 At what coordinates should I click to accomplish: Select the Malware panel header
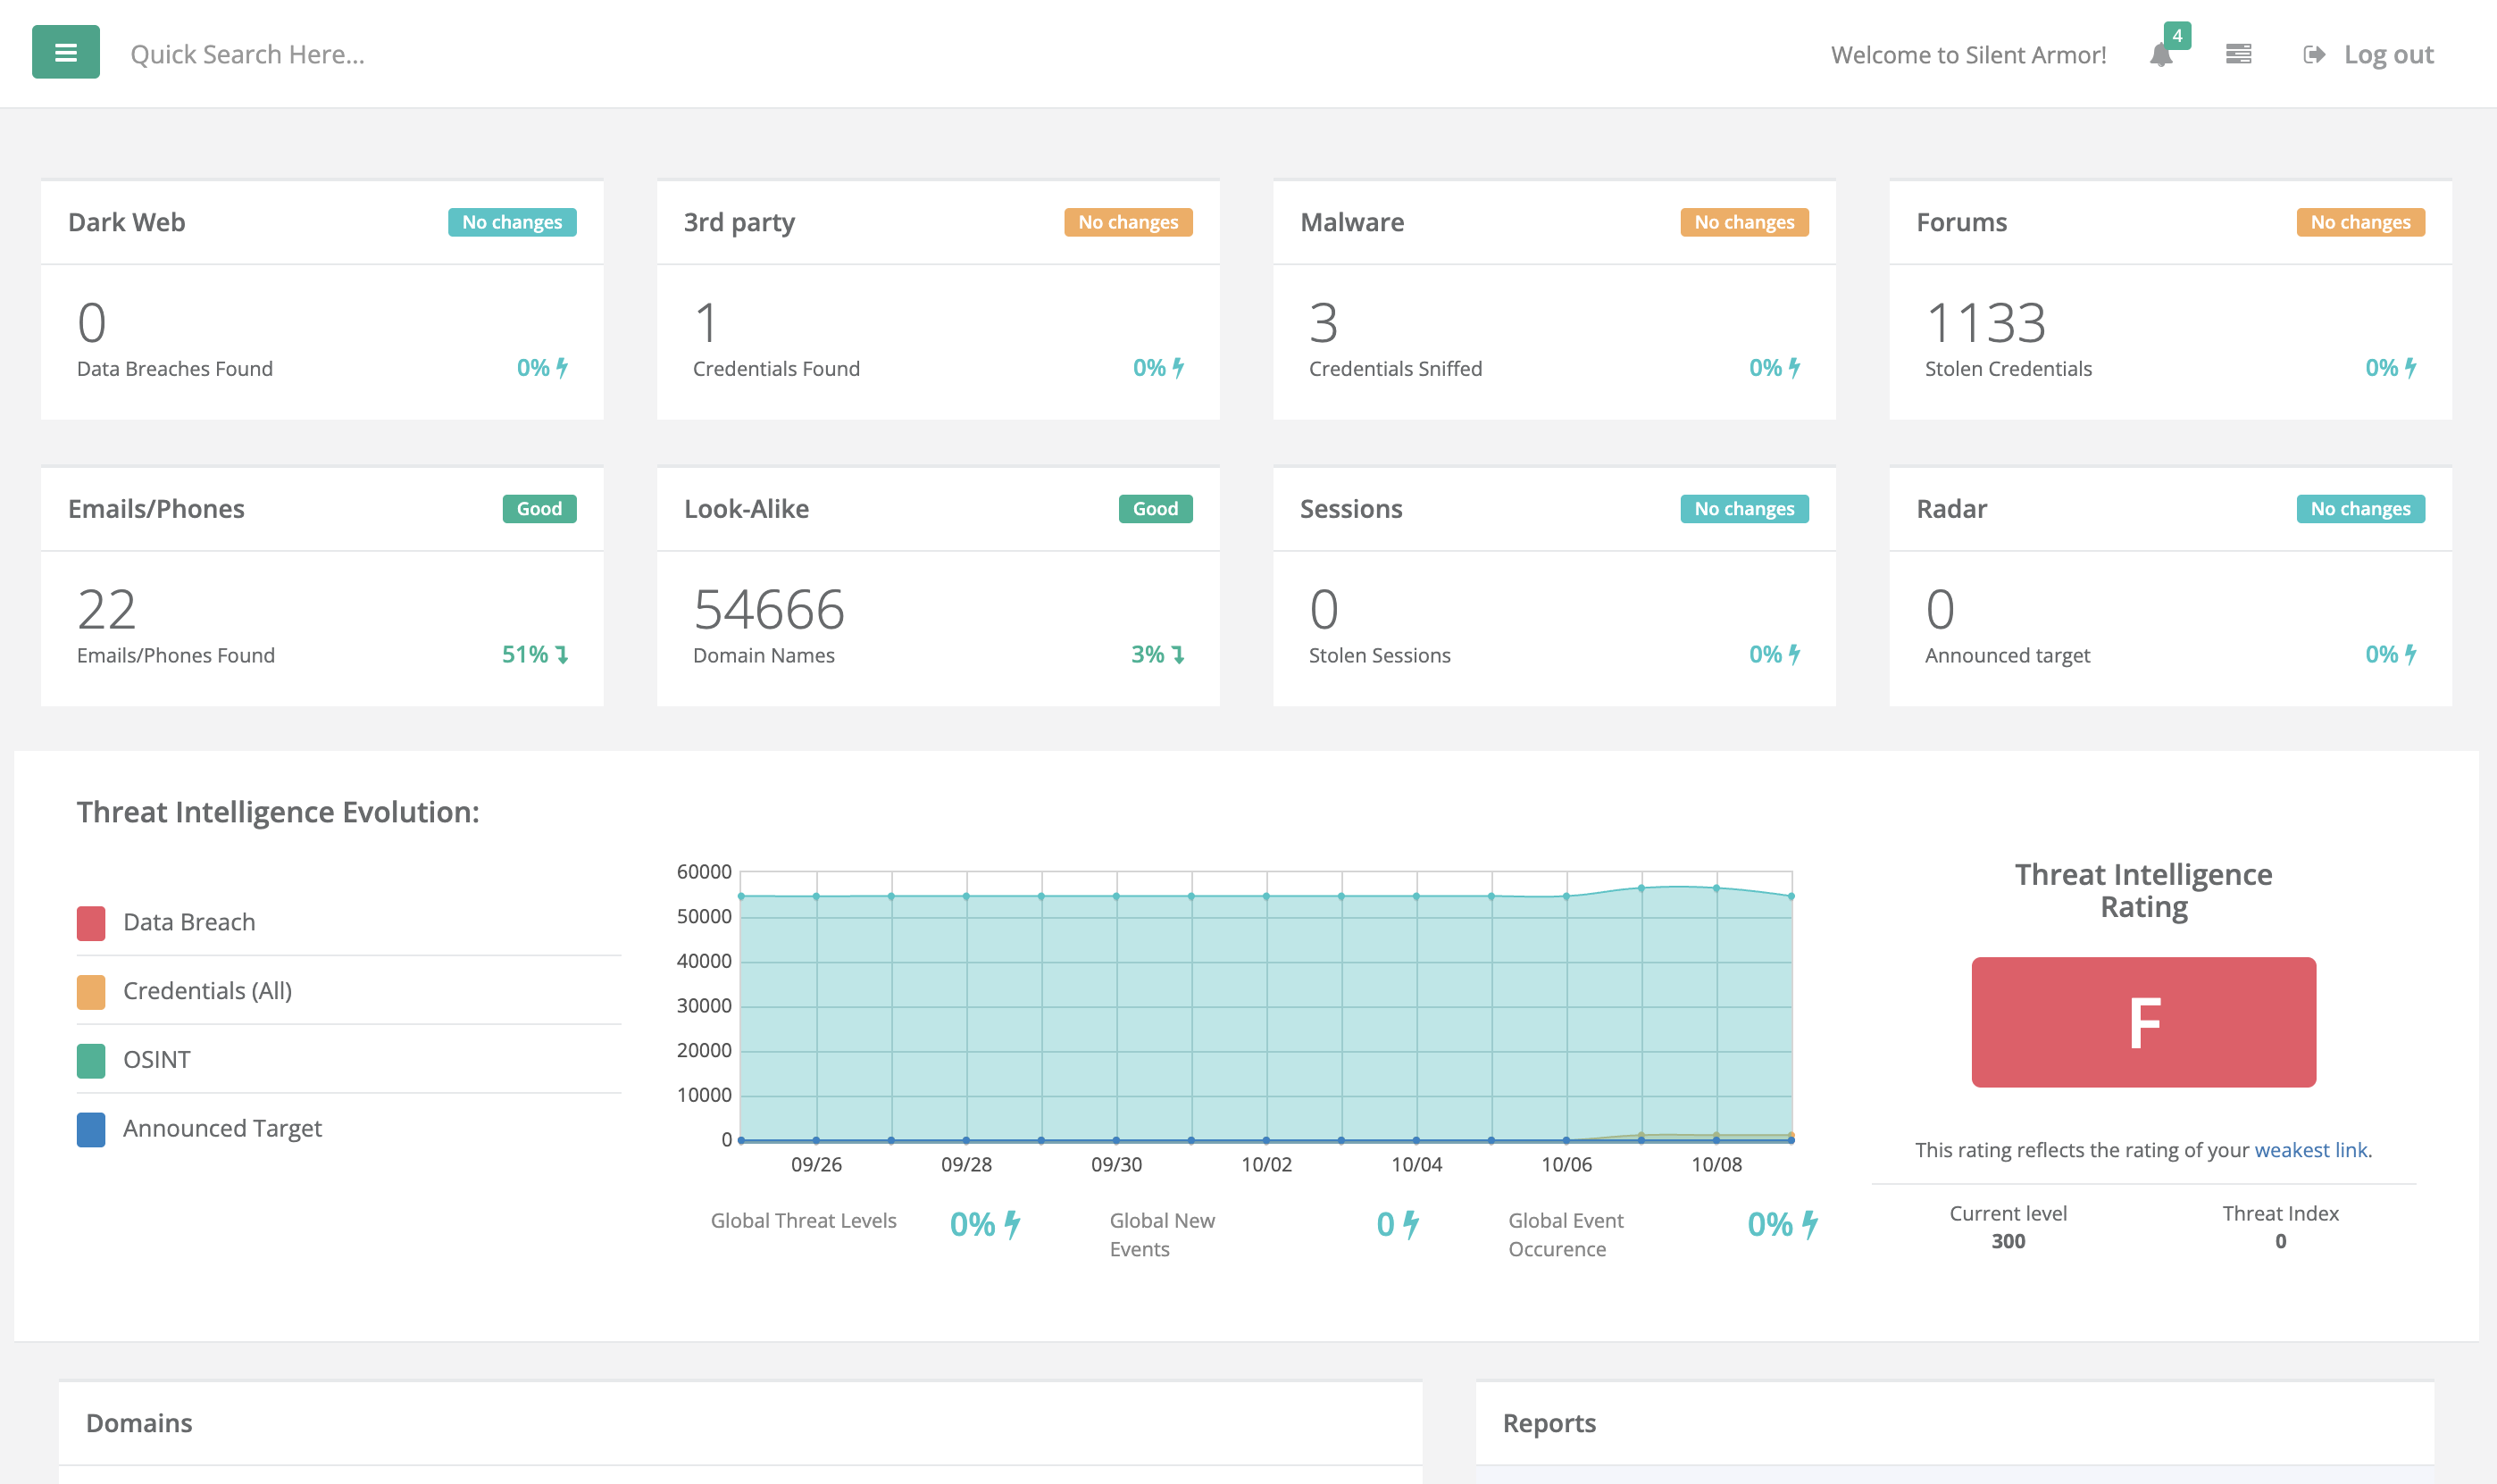pyautogui.click(x=1352, y=222)
